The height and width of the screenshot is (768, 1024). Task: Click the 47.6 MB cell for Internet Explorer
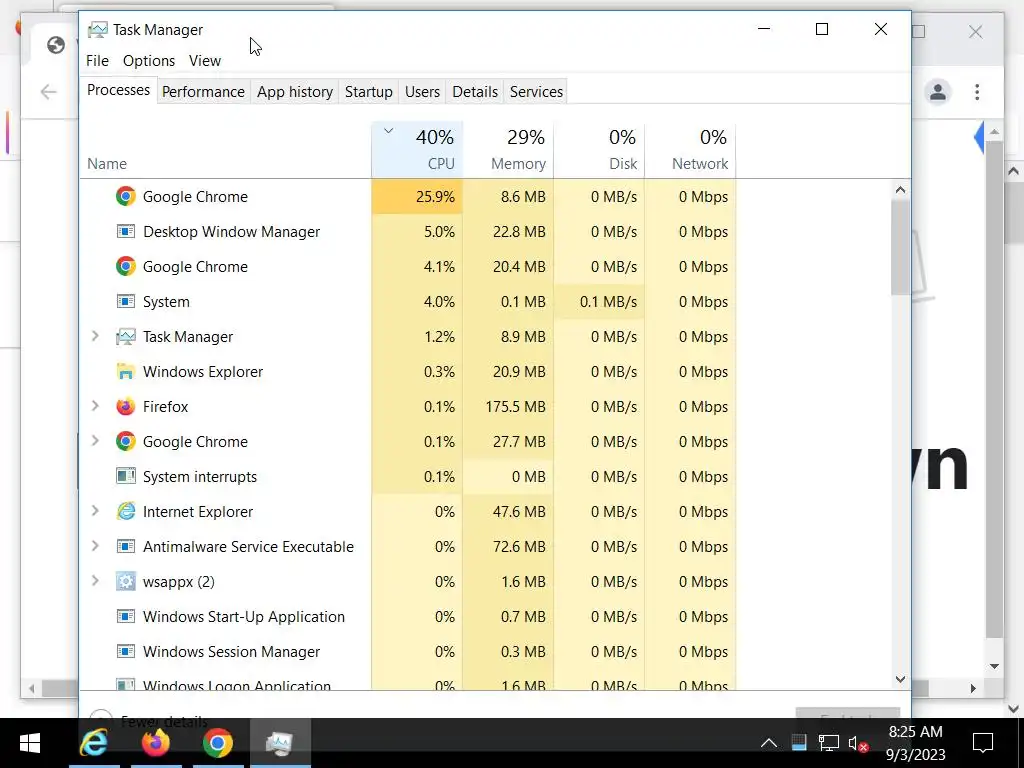(x=508, y=511)
